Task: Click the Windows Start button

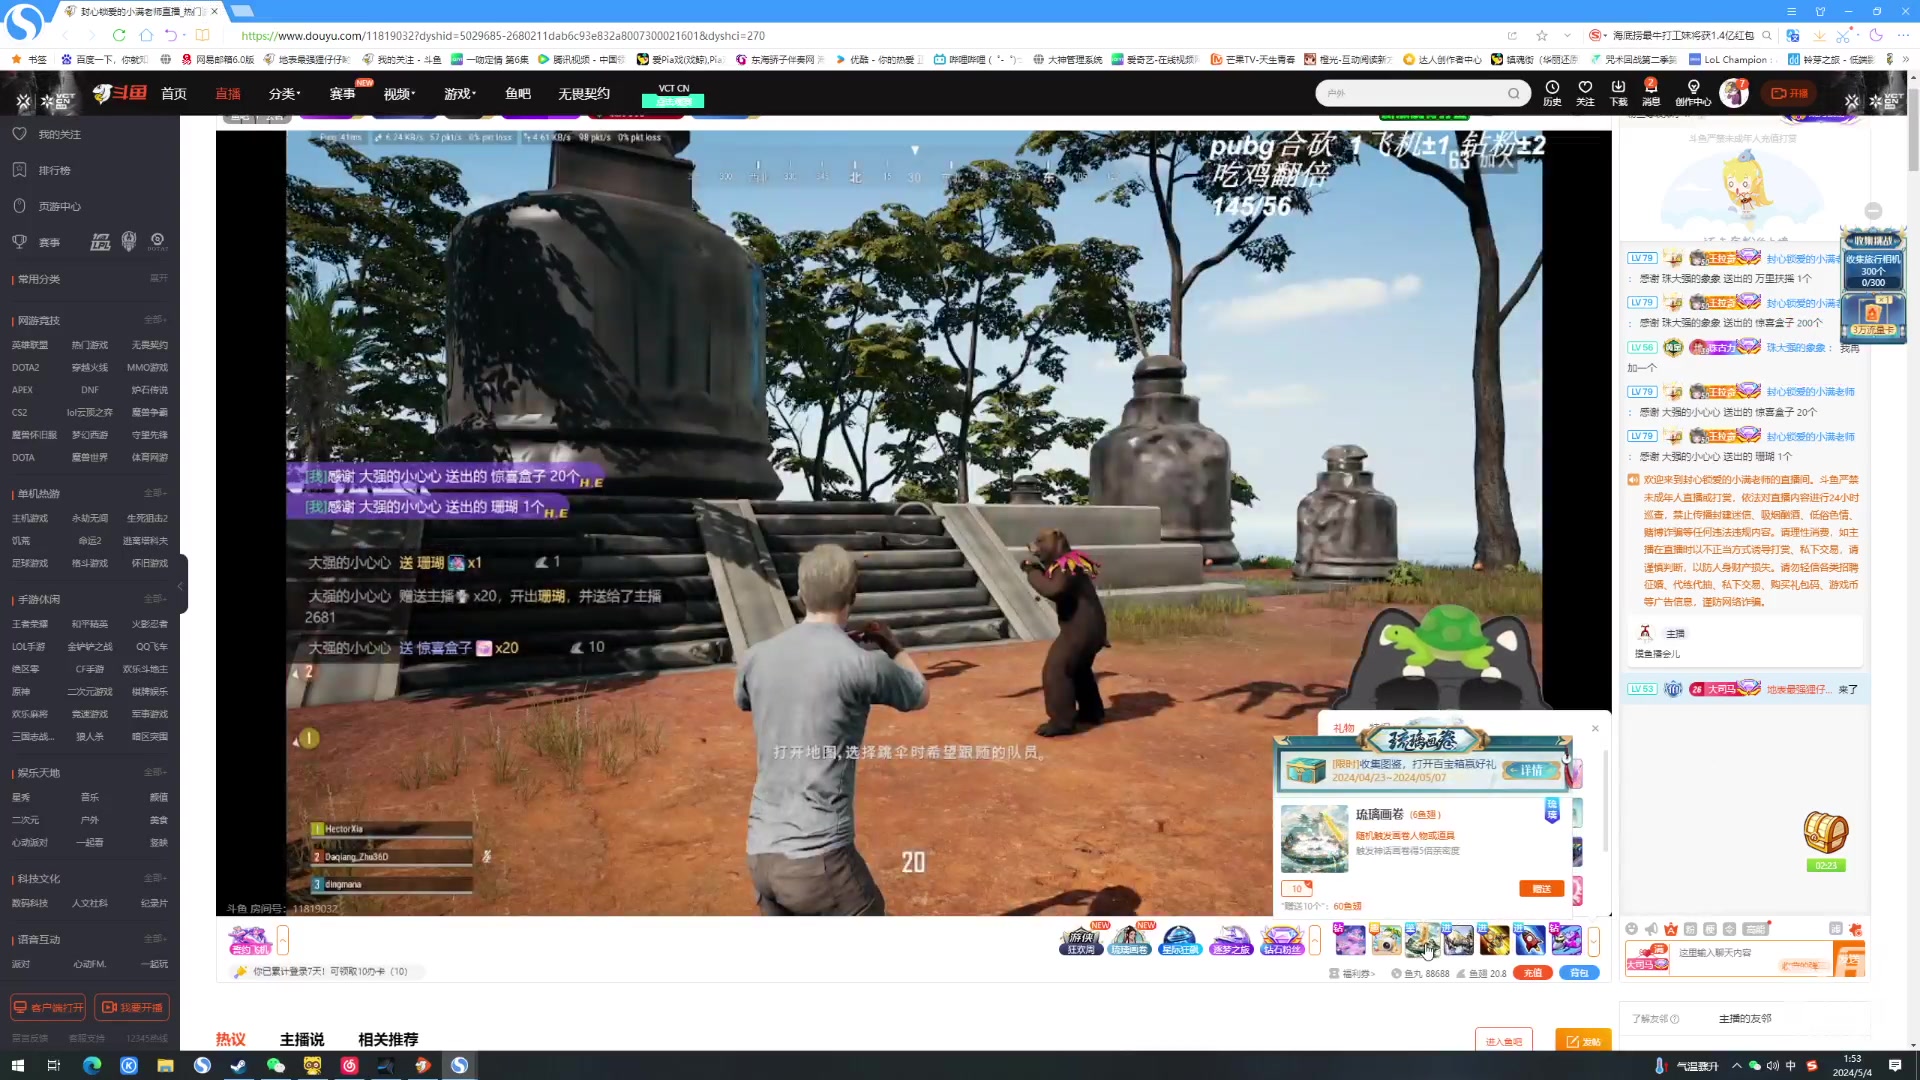Action: [17, 1065]
